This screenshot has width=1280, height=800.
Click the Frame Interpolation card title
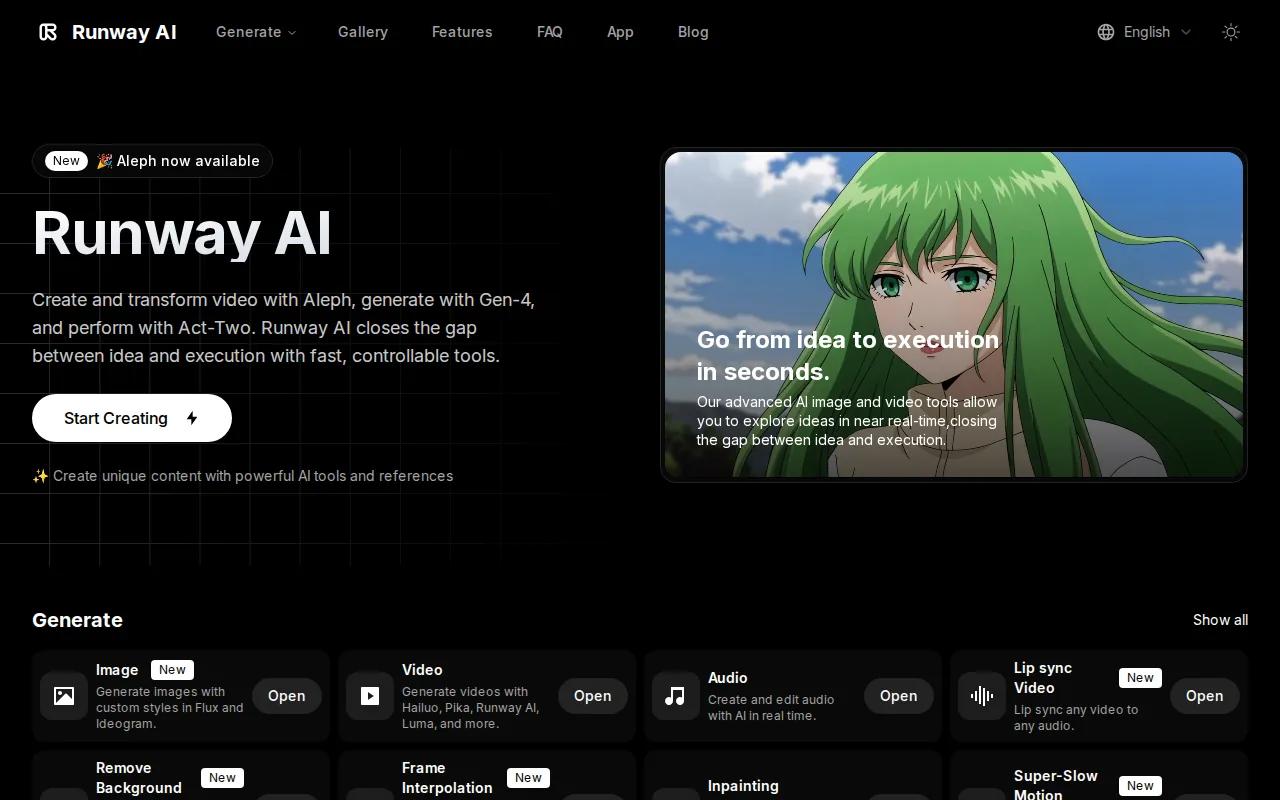[x=447, y=778]
